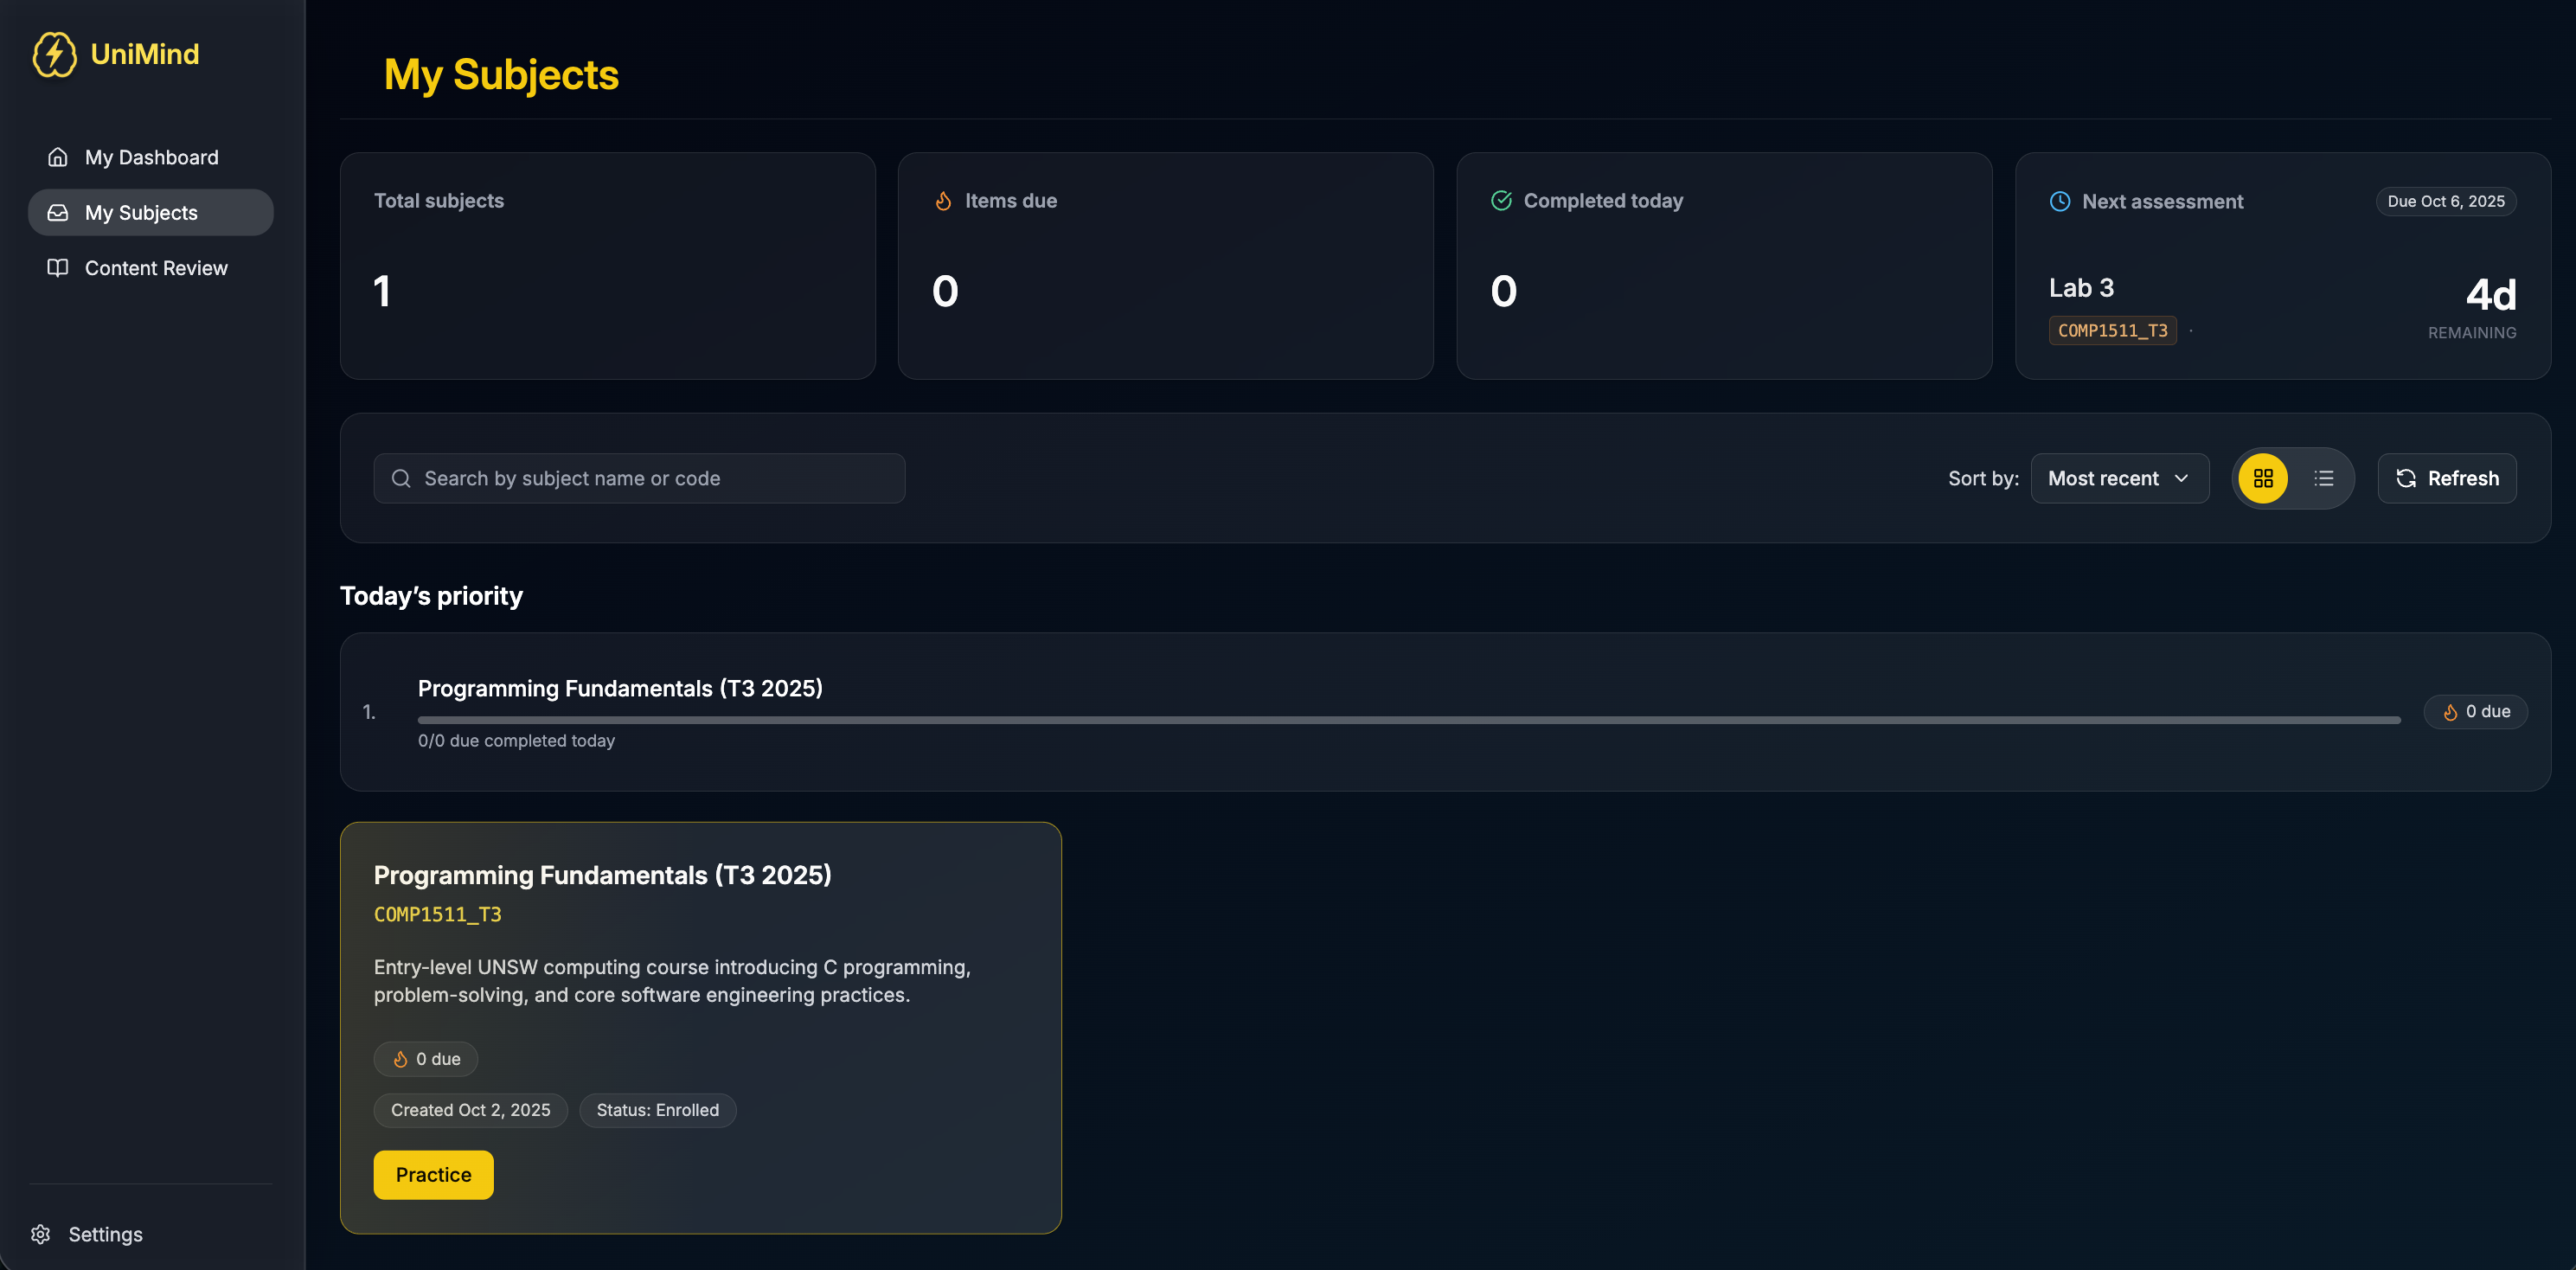Click the checkmark icon beside Completed today
The width and height of the screenshot is (2576, 1270).
coord(1501,201)
